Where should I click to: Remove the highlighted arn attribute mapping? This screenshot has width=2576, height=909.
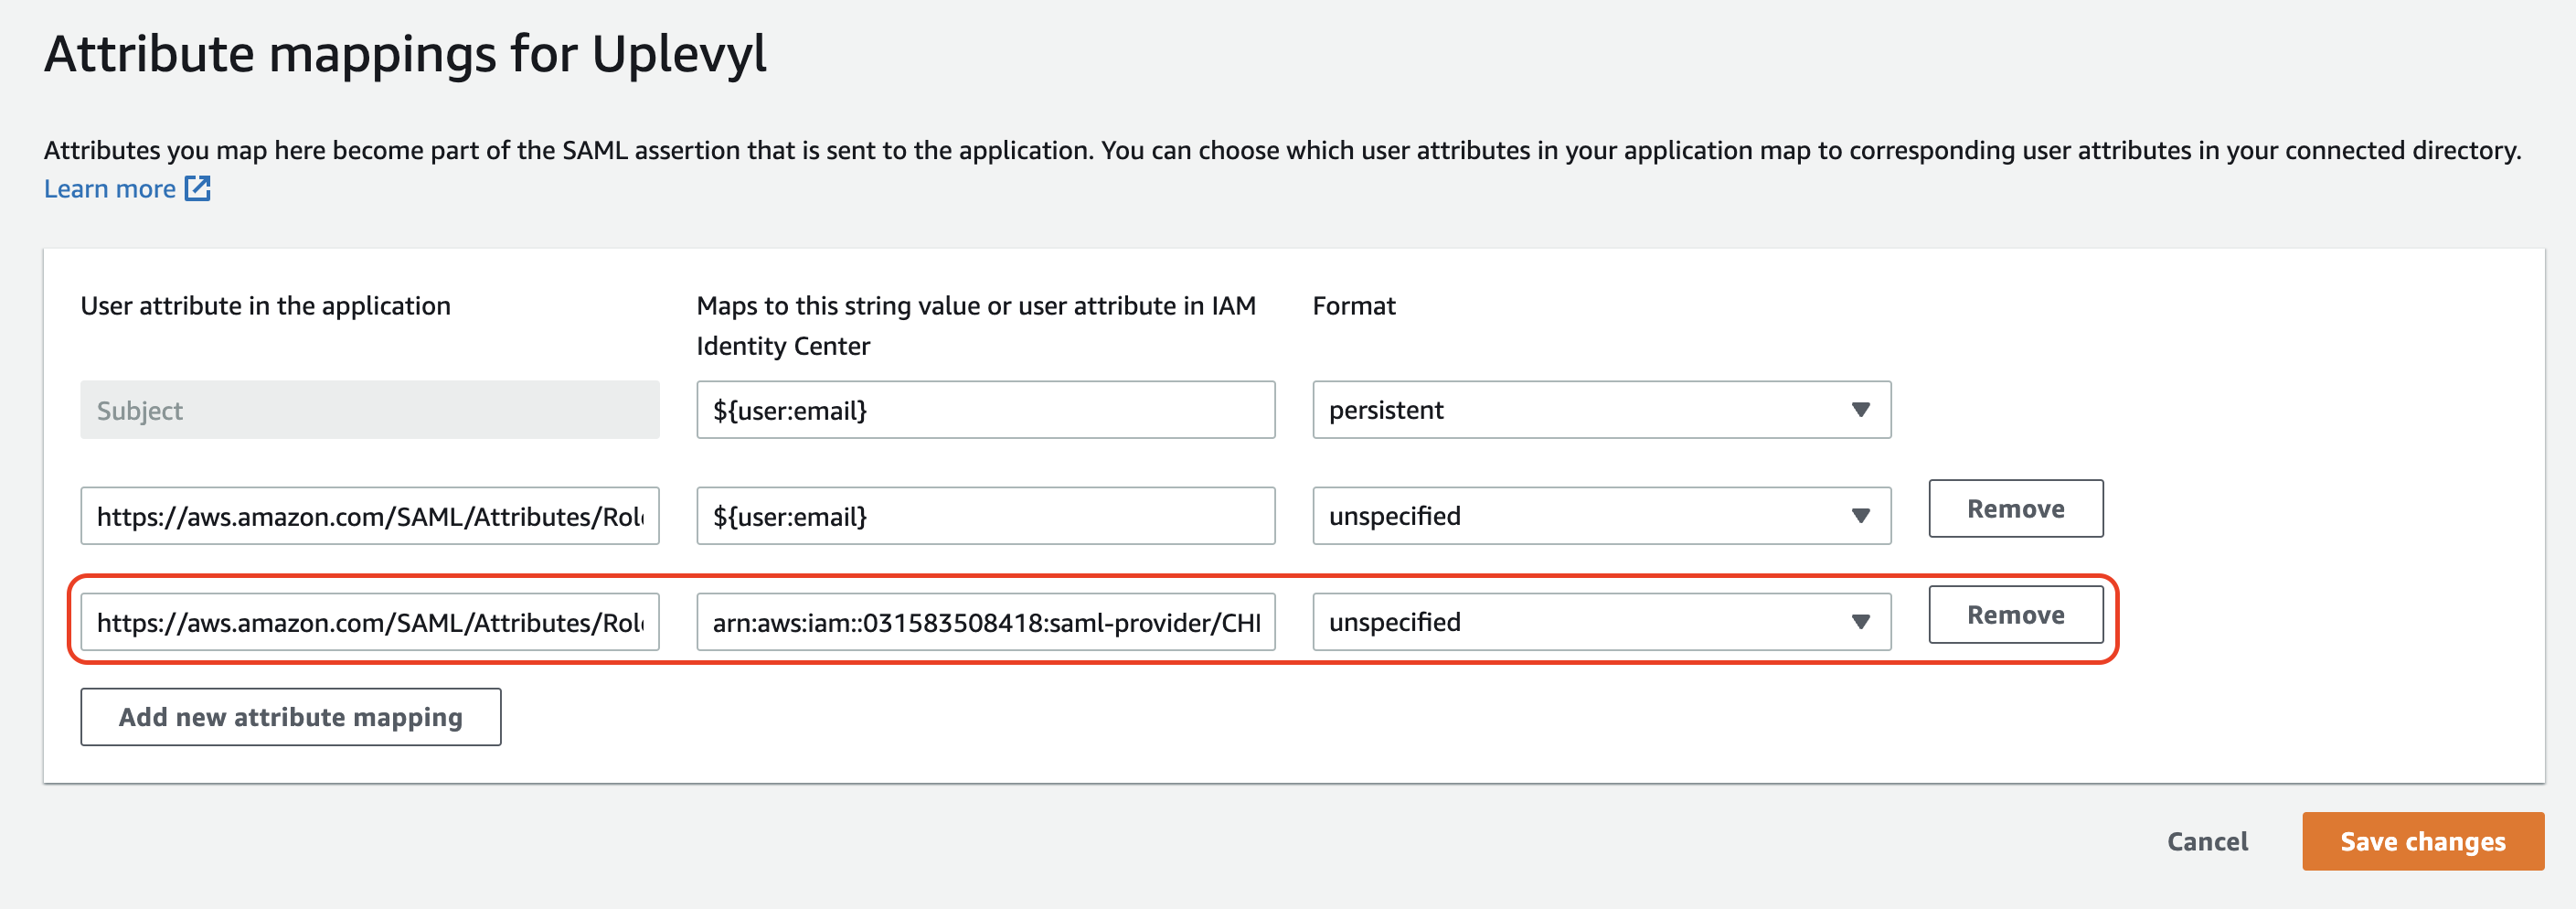(2015, 615)
